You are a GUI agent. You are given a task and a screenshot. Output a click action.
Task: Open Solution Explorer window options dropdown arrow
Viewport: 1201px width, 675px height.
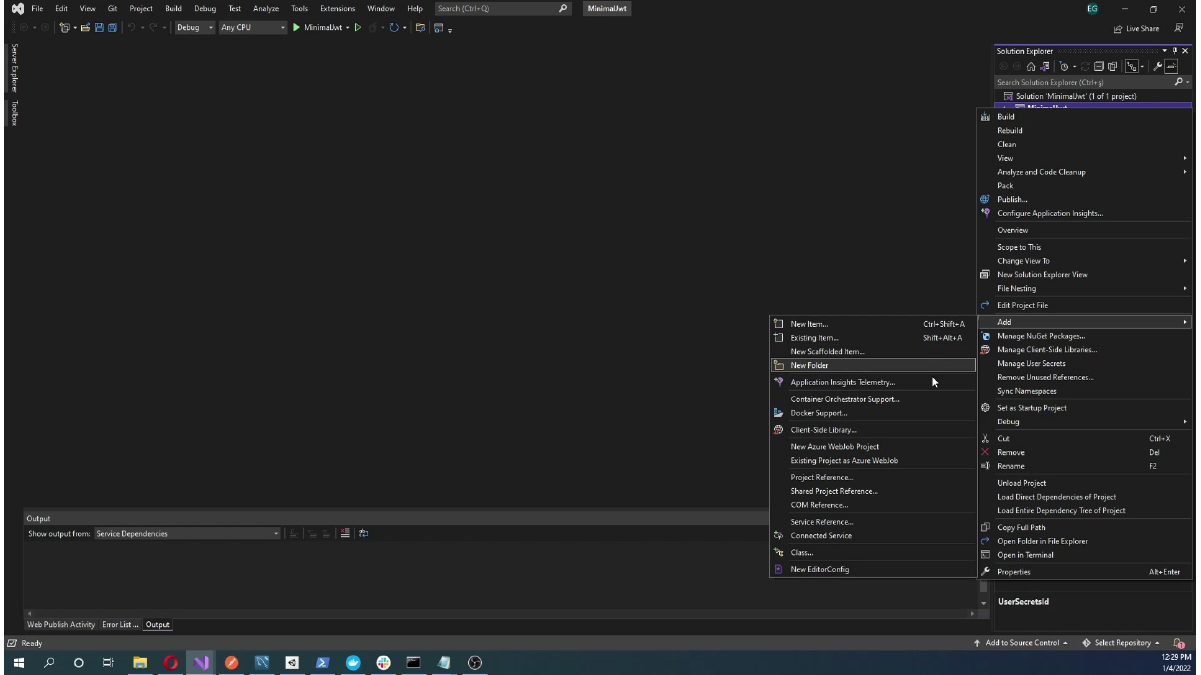pos(1165,51)
